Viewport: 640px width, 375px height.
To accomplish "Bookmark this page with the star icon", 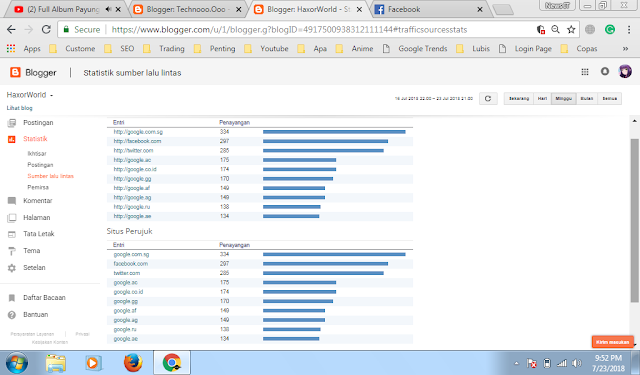I will 571,29.
